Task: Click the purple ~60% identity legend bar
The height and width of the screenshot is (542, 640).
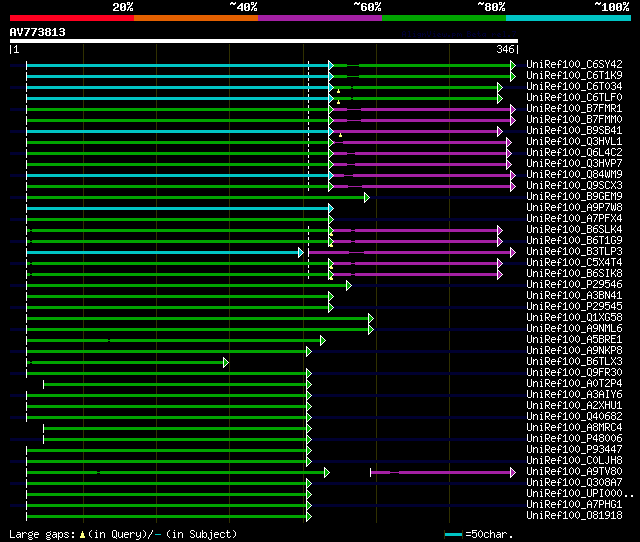Action: tap(320, 18)
